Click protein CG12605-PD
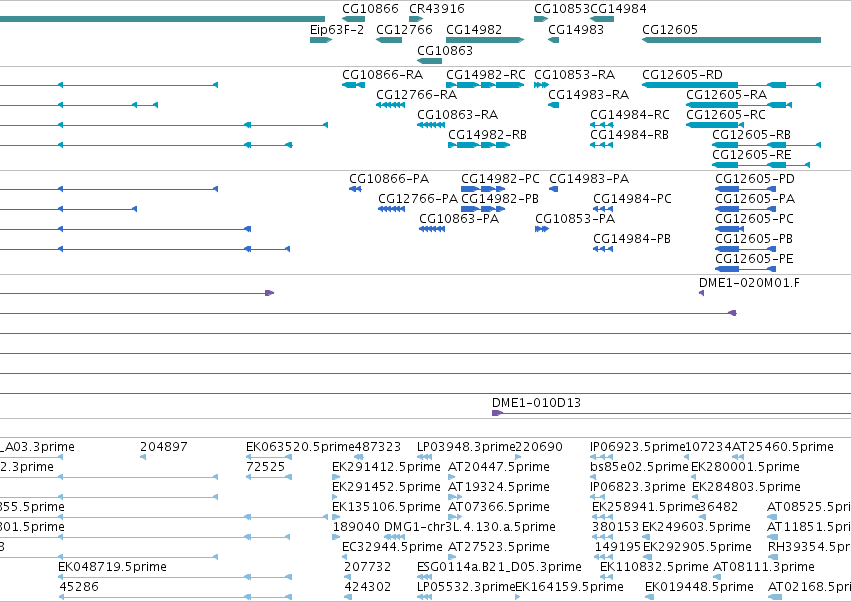The image size is (851, 602). [x=754, y=179]
